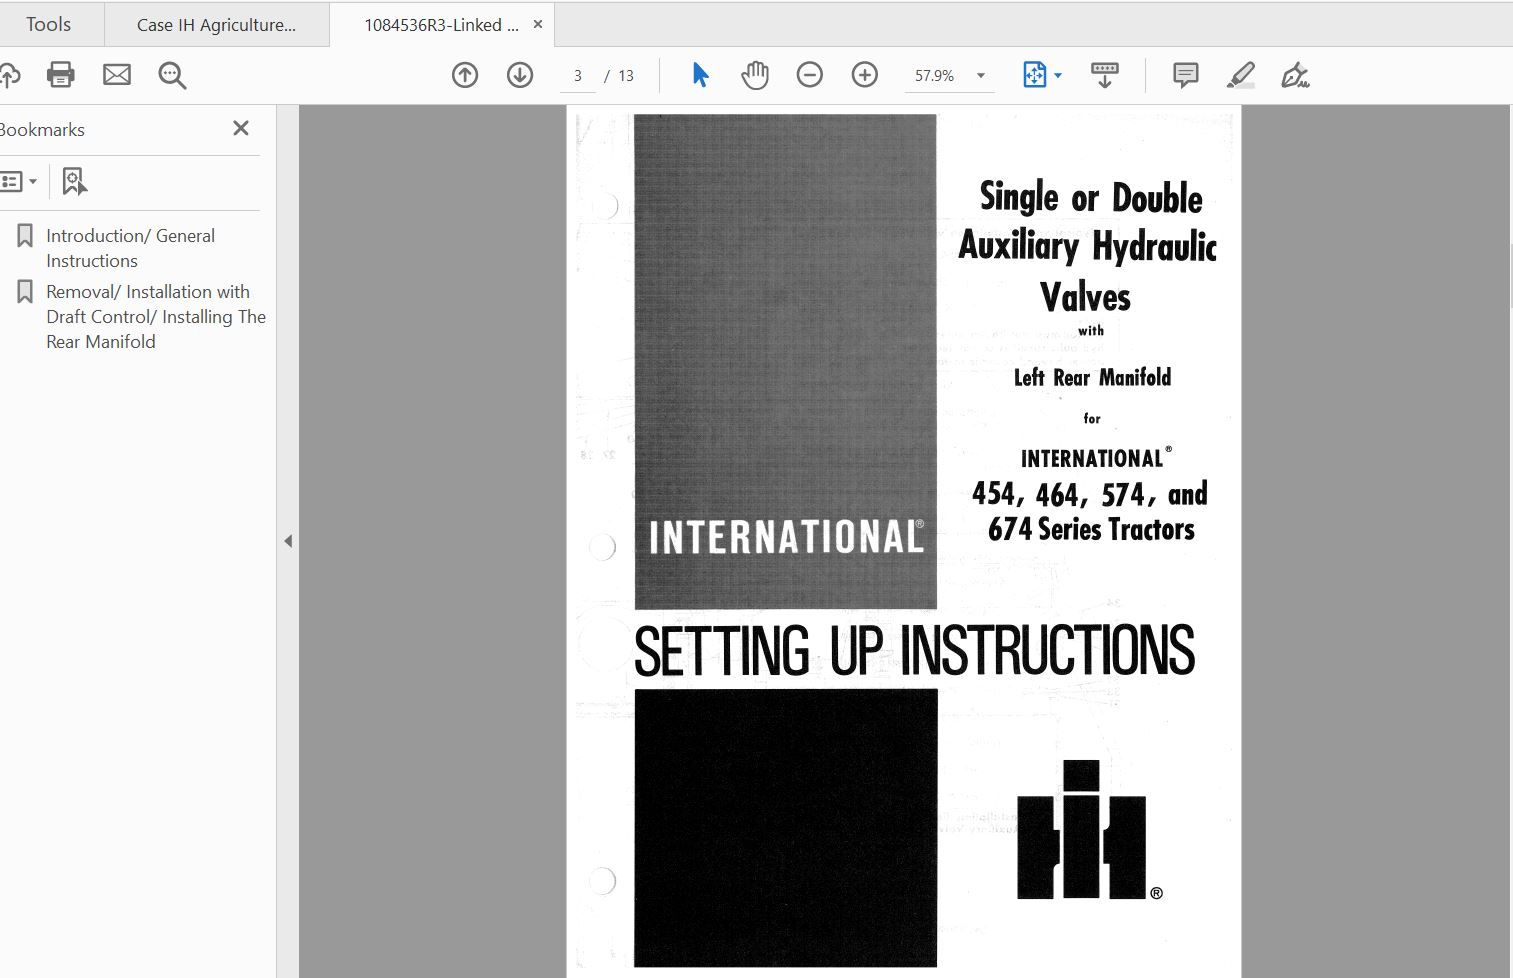Image resolution: width=1513 pixels, height=978 pixels.
Task: Go to next page arrow
Action: coord(520,75)
